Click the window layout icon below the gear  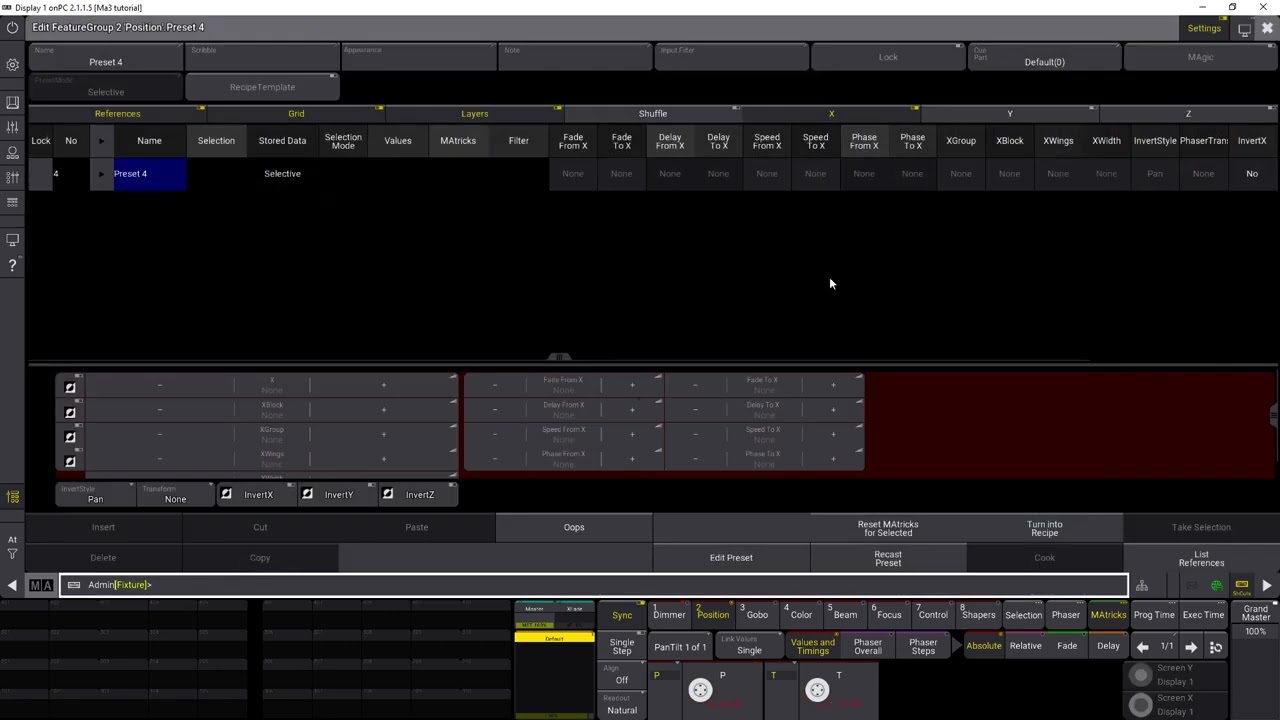[12, 102]
